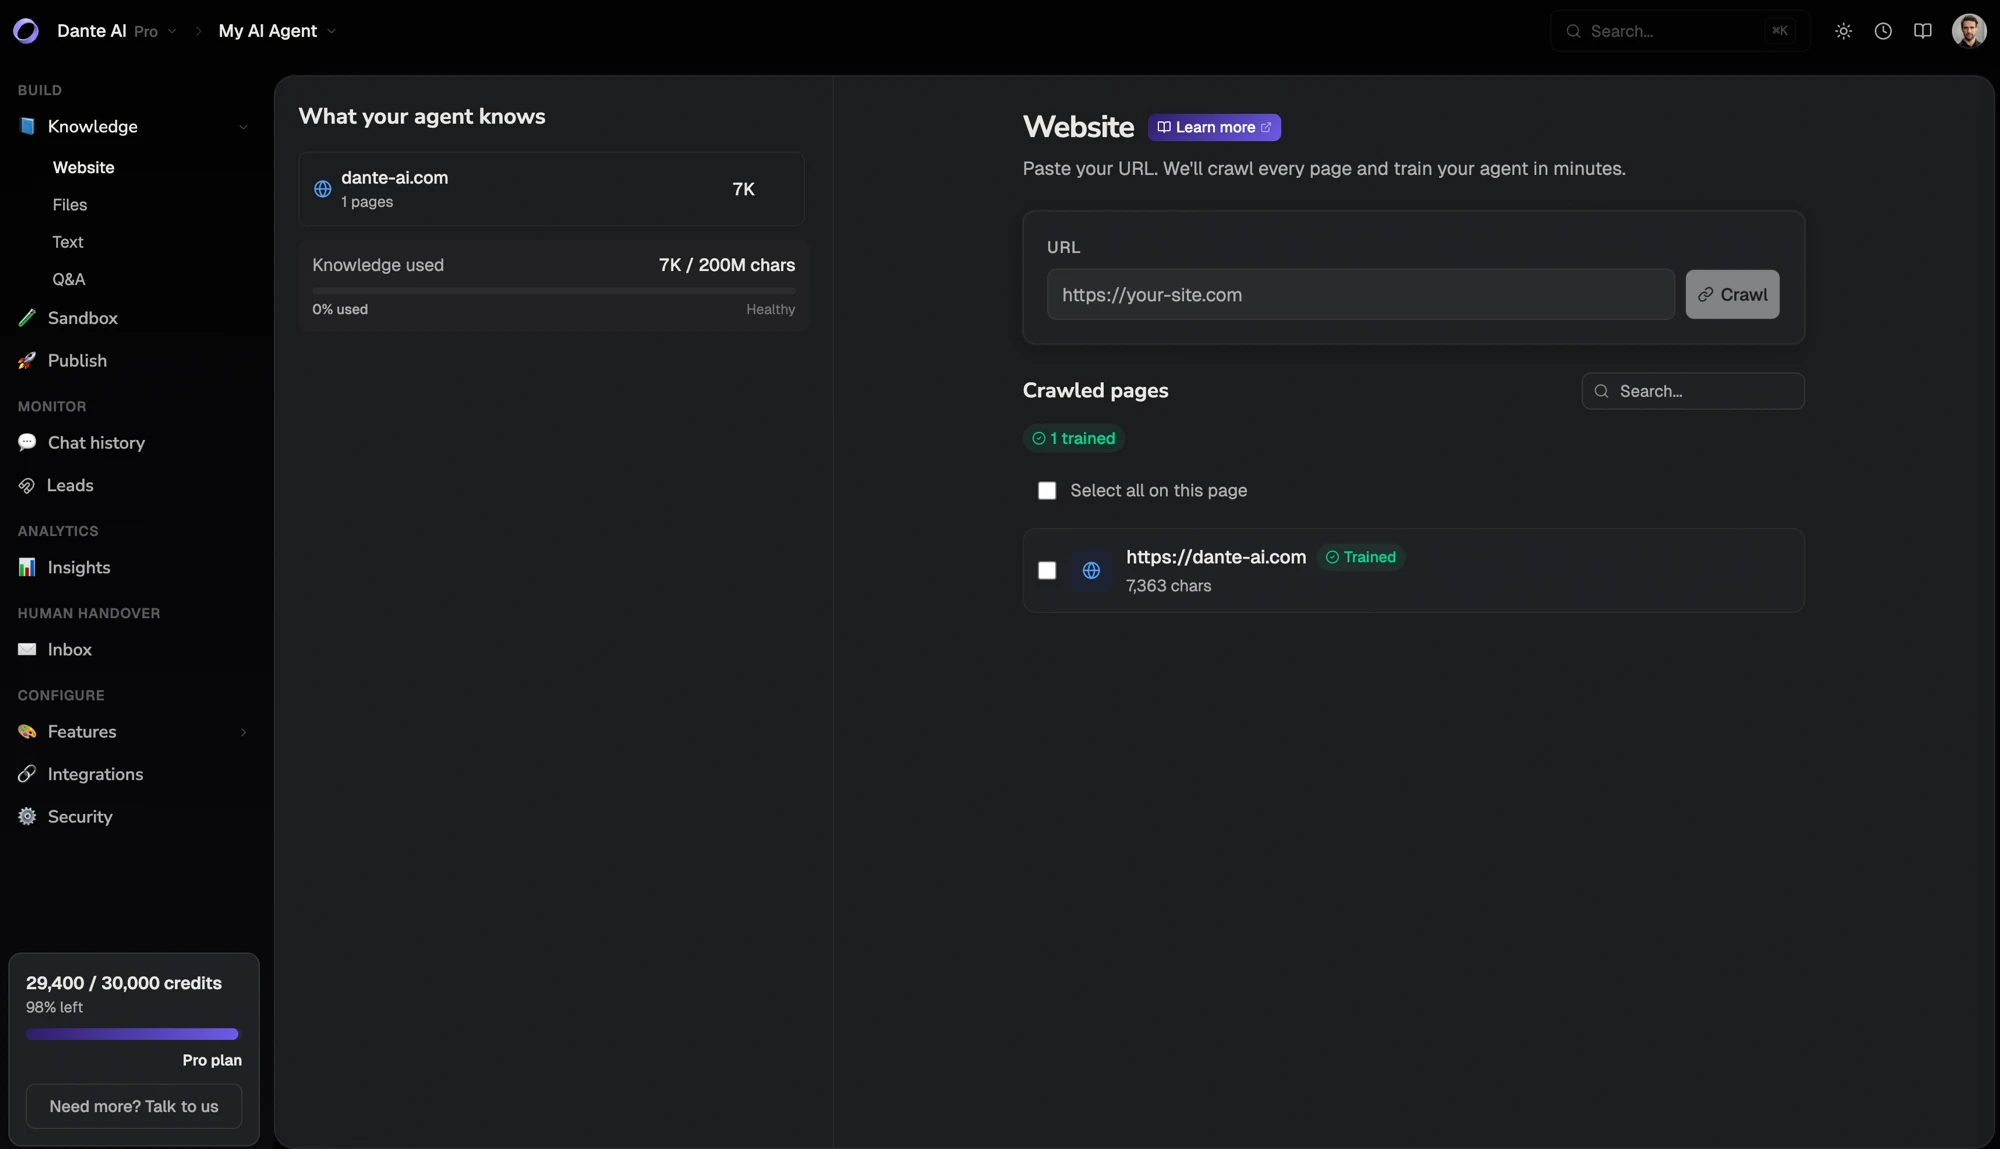Click the 29,400 / 30,000 credits text
2000x1149 pixels.
tap(124, 983)
